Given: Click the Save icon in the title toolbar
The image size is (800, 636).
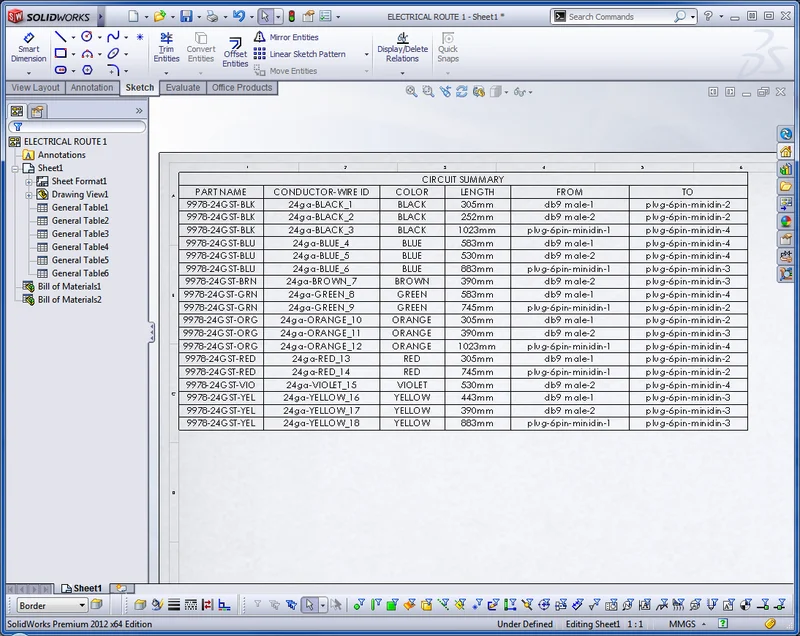Looking at the screenshot, I should click(x=186, y=16).
